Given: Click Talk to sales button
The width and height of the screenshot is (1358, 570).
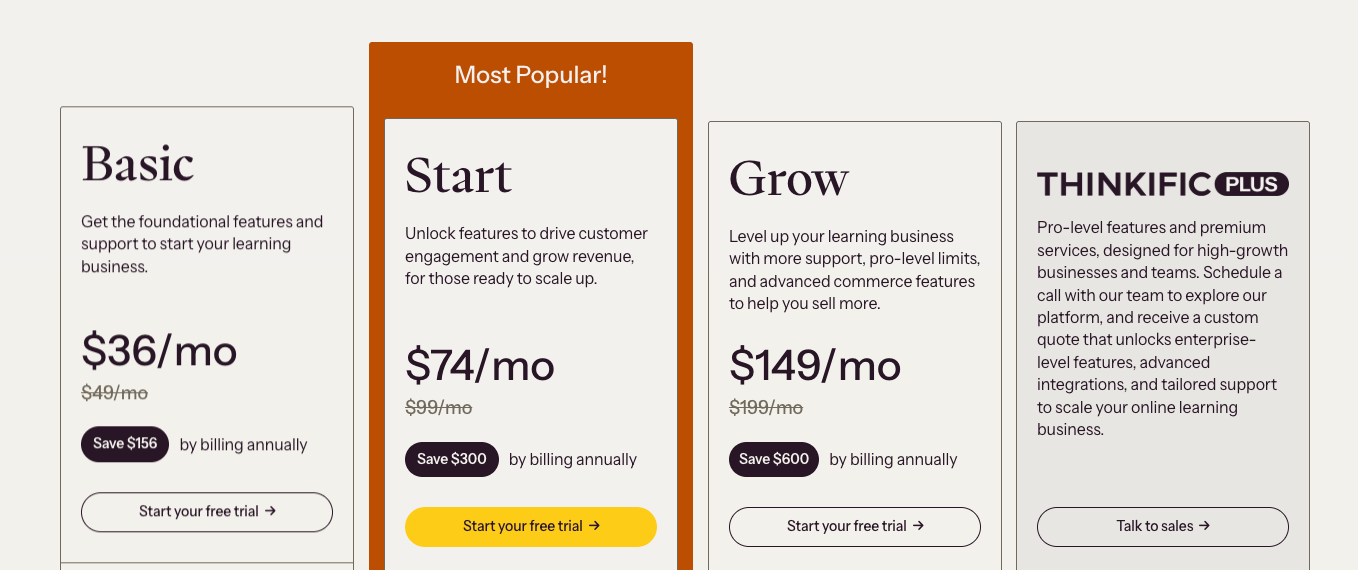Looking at the screenshot, I should 1162,527.
